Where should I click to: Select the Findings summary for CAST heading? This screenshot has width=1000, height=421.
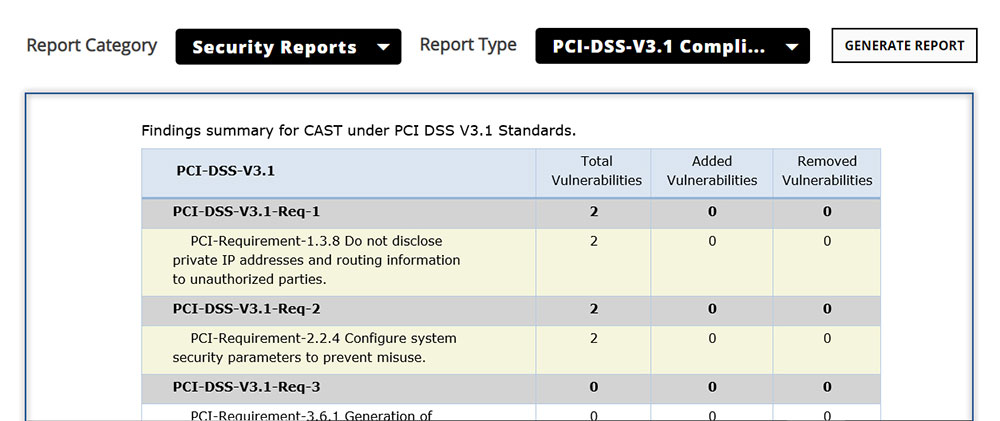coord(358,130)
